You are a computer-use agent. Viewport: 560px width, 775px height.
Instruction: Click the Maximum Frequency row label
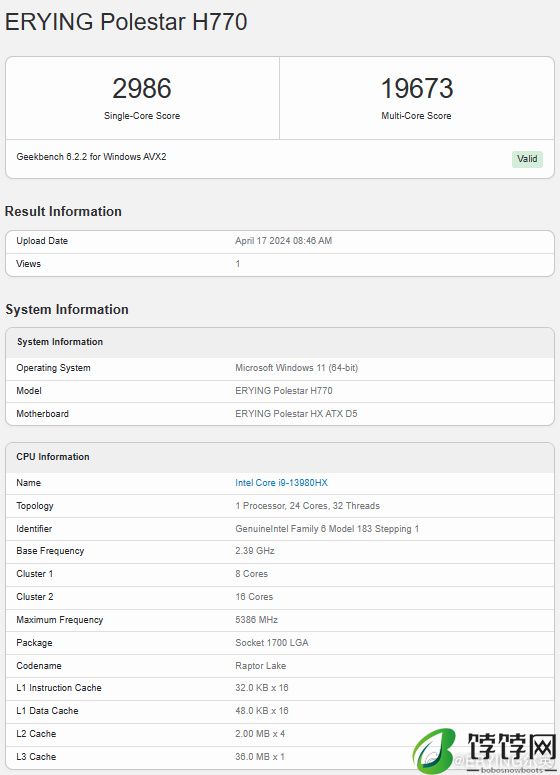(60, 620)
